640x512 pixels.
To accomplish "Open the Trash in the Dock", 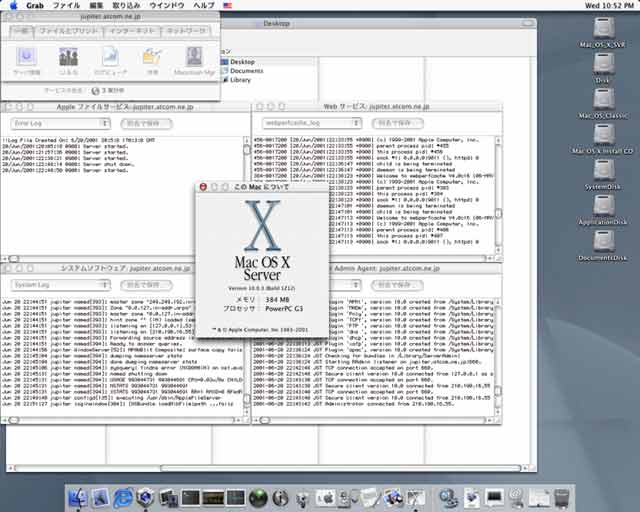I will click(x=562, y=498).
